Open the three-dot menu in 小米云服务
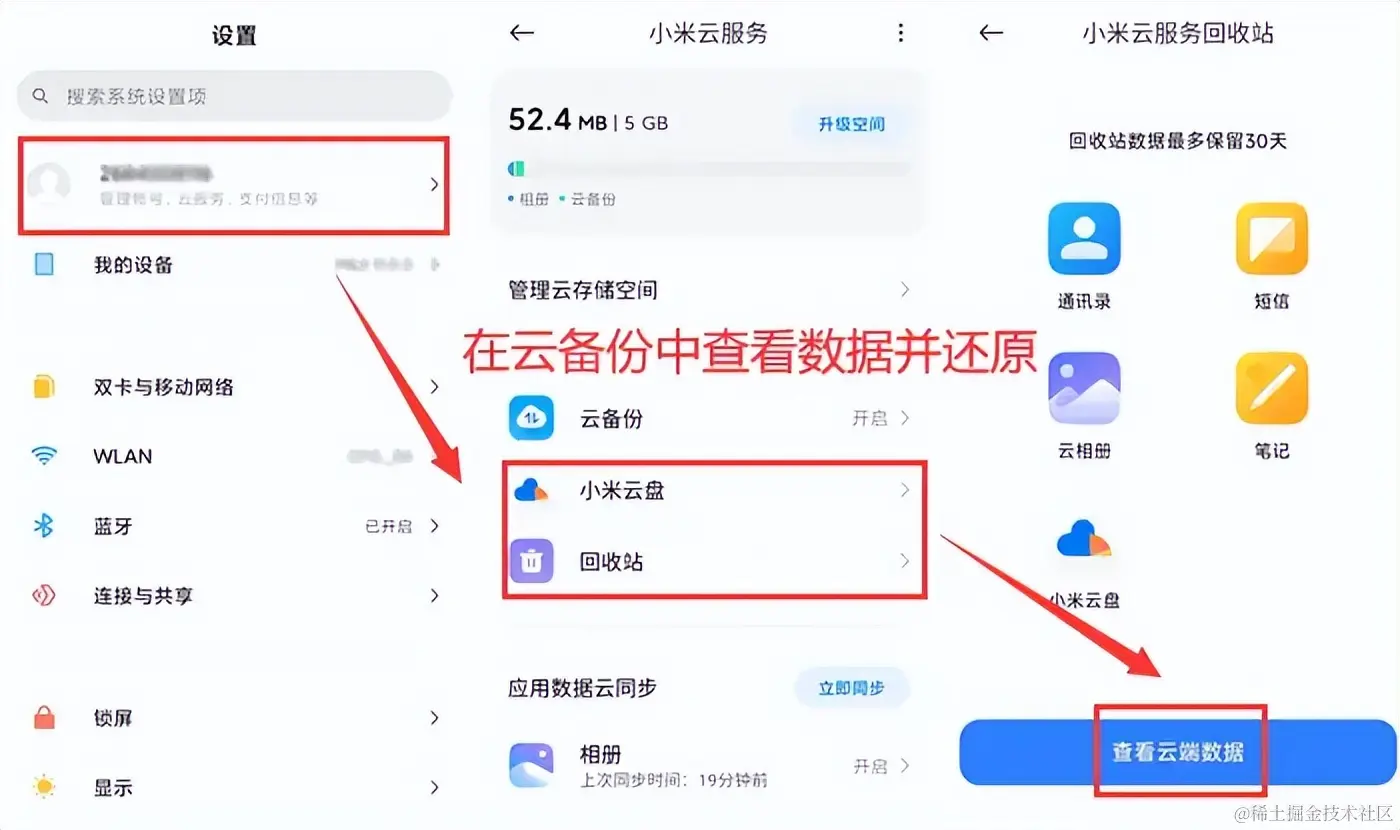This screenshot has width=1400, height=830. pos(900,33)
